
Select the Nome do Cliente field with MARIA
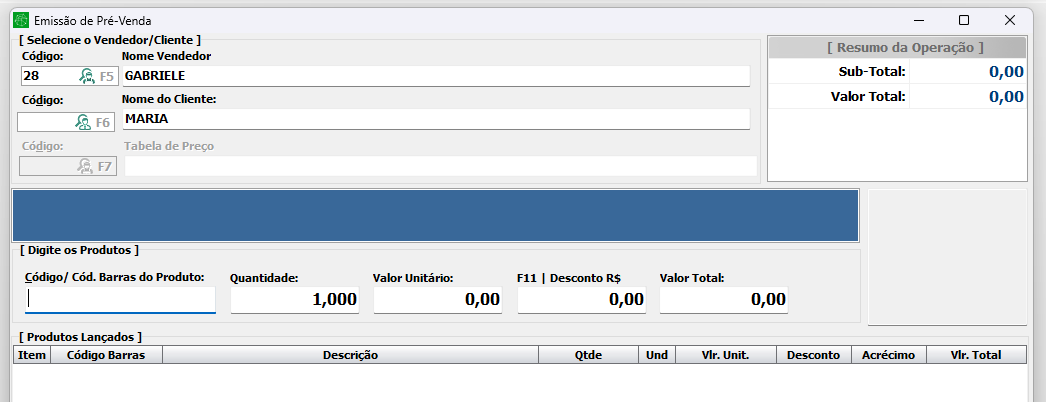[x=435, y=119]
